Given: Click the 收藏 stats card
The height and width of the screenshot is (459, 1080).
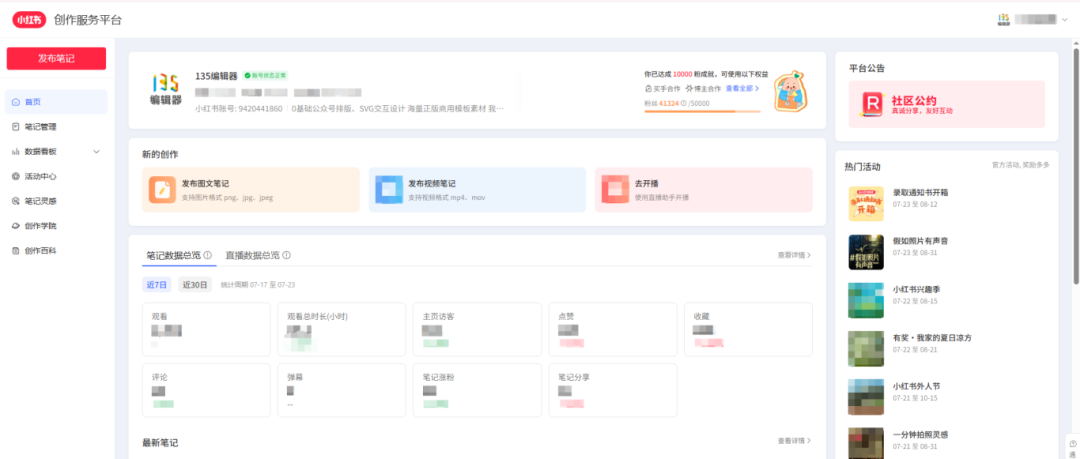Looking at the screenshot, I should coord(748,329).
